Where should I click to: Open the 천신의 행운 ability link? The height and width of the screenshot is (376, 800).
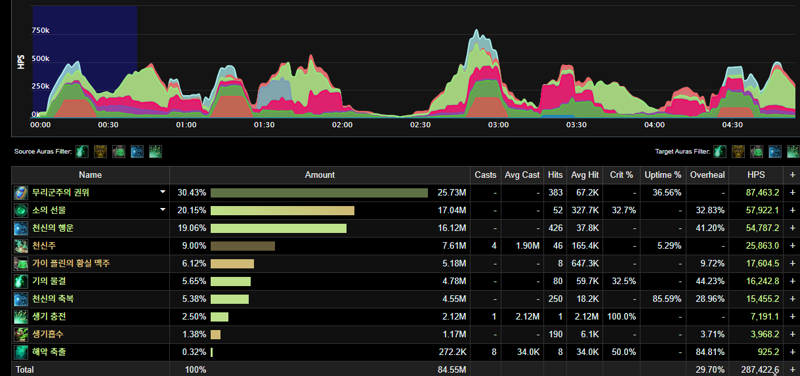tap(53, 228)
